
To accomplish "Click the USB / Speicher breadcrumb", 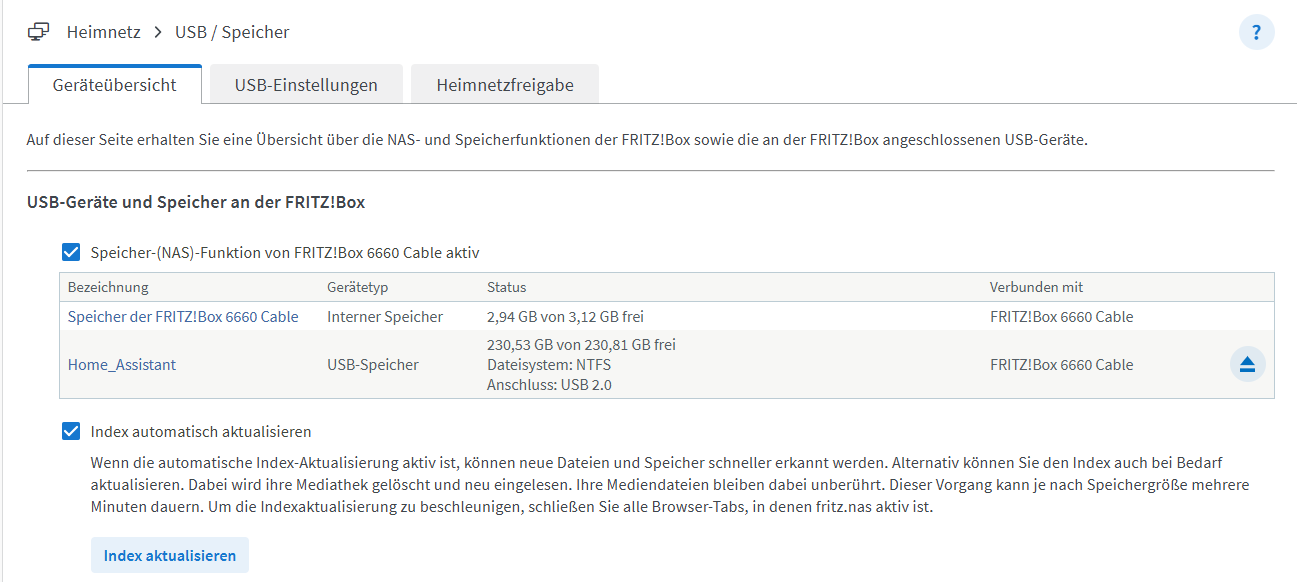I will (232, 32).
